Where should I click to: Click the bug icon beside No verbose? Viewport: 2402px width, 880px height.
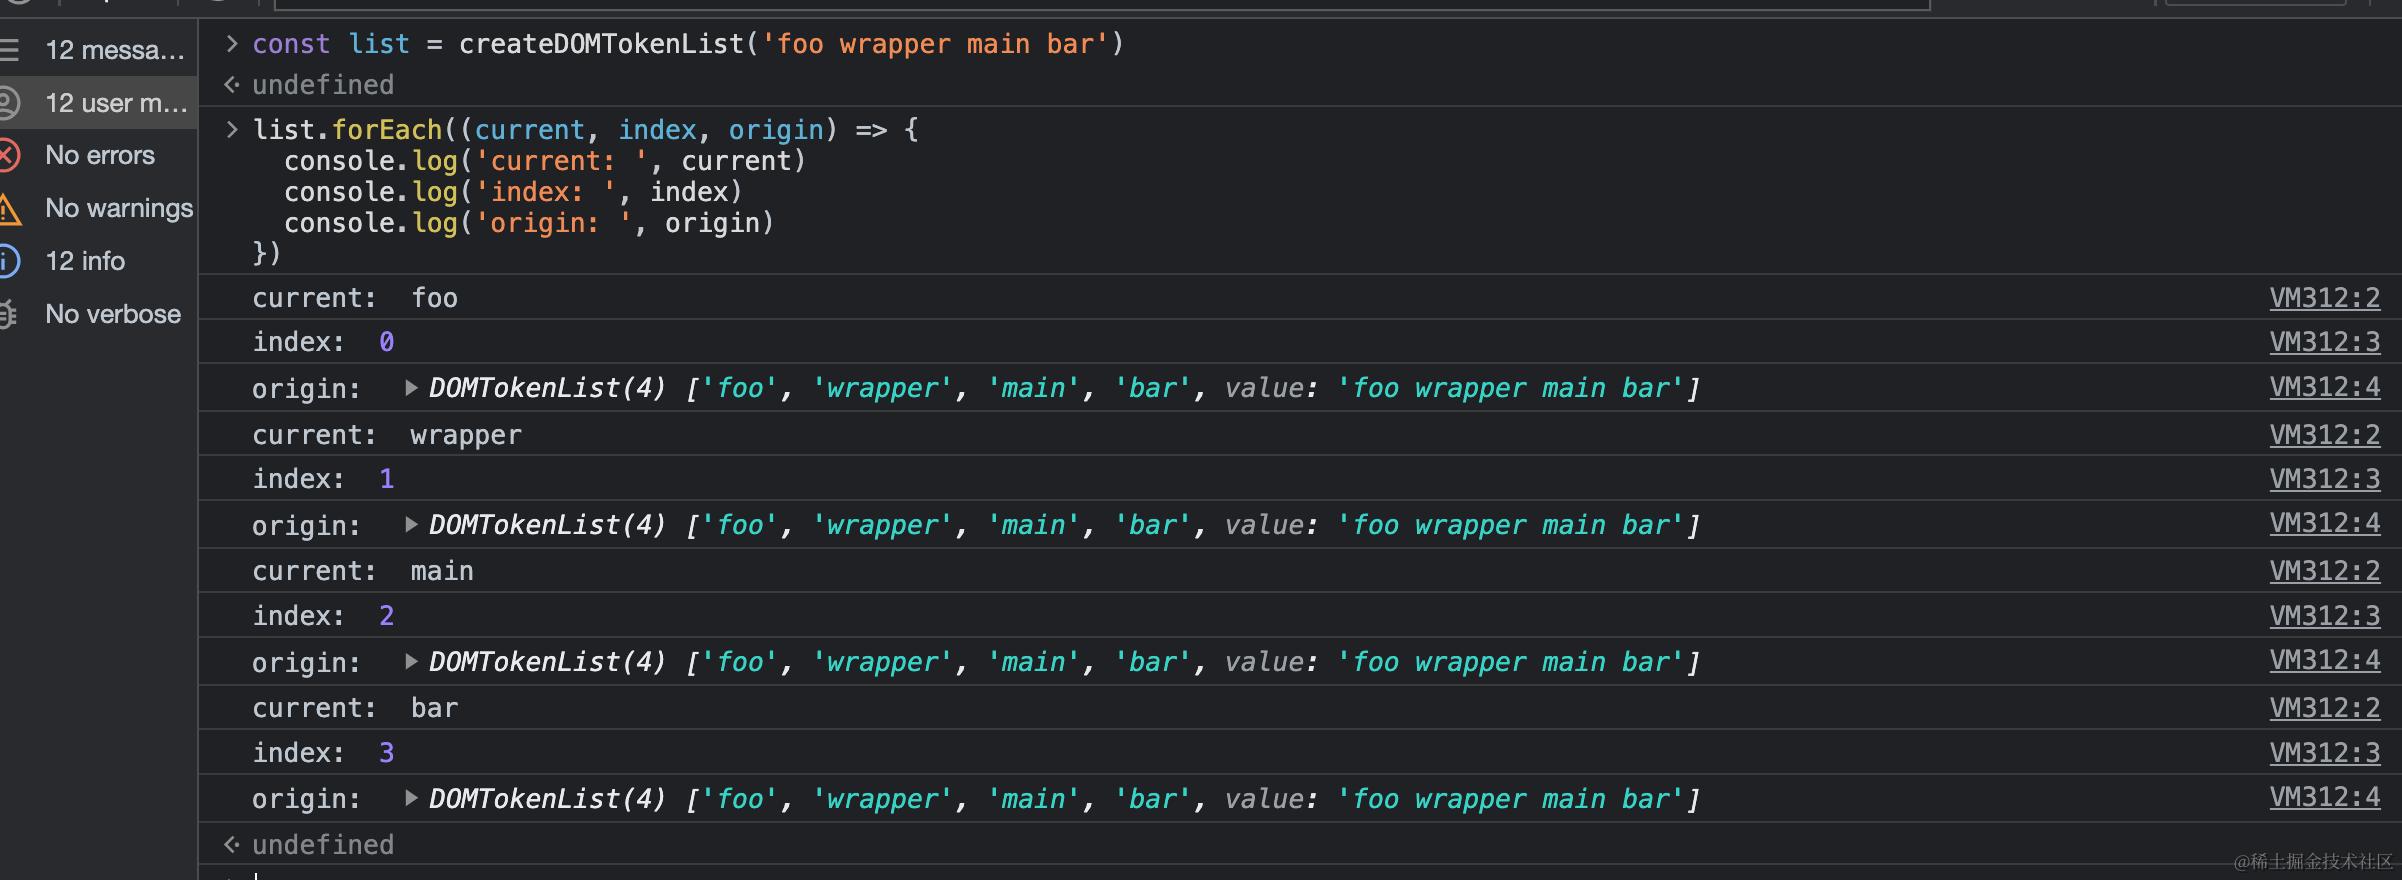[8, 314]
